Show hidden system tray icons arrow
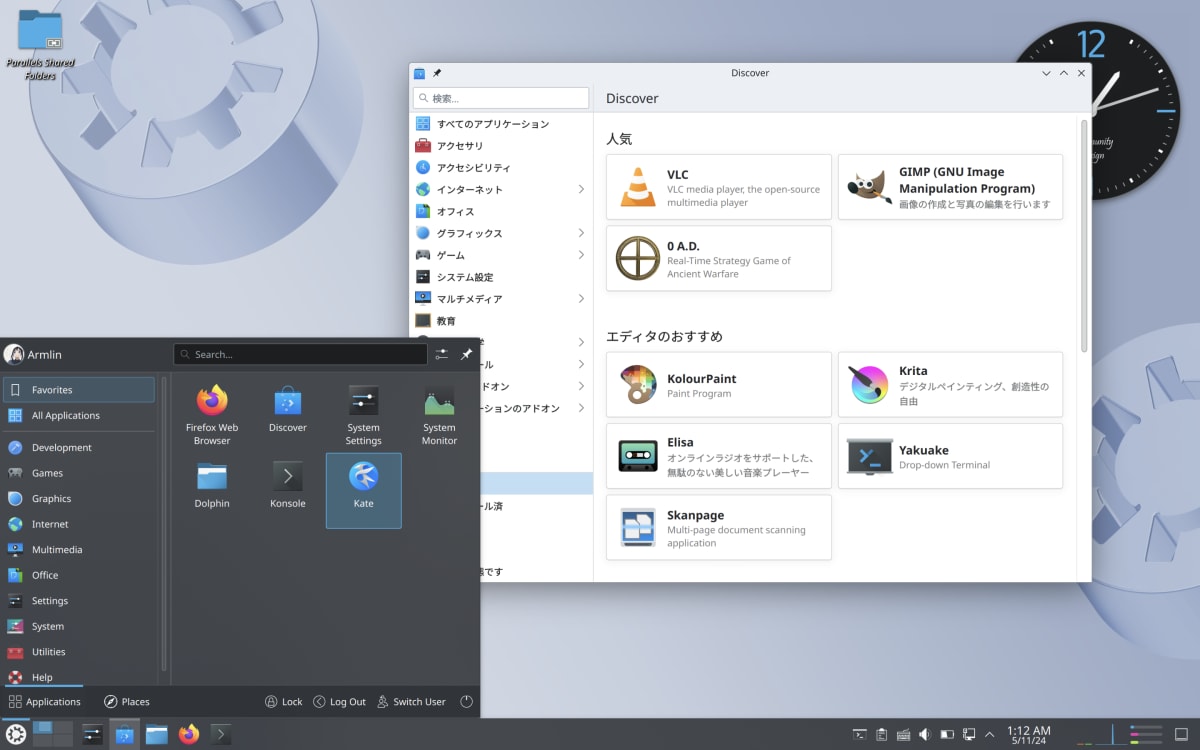 click(x=990, y=735)
